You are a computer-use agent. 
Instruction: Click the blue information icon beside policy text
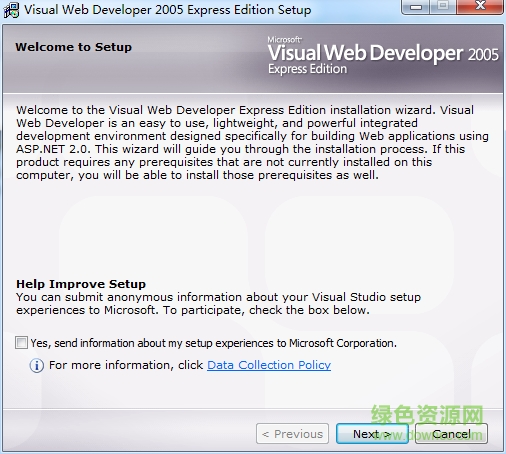coord(37,365)
